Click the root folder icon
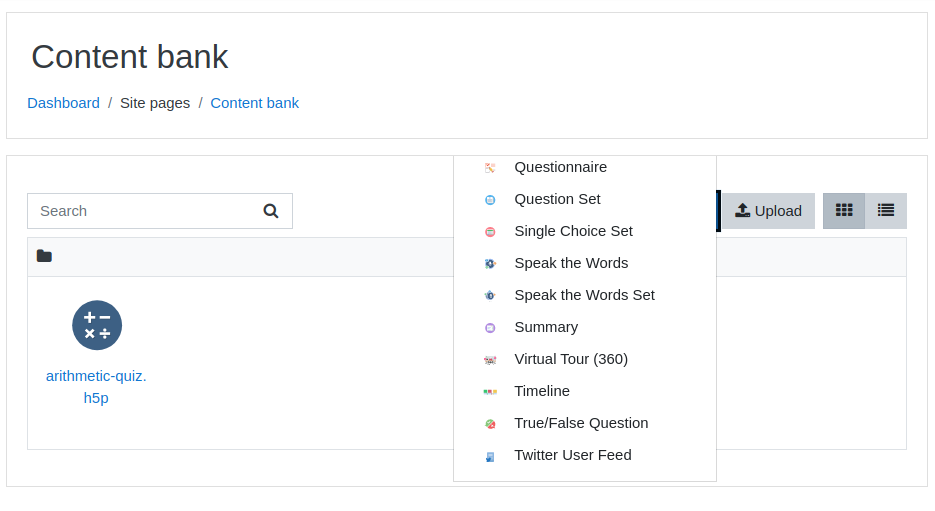Viewport: 935px width, 511px height. (x=44, y=256)
